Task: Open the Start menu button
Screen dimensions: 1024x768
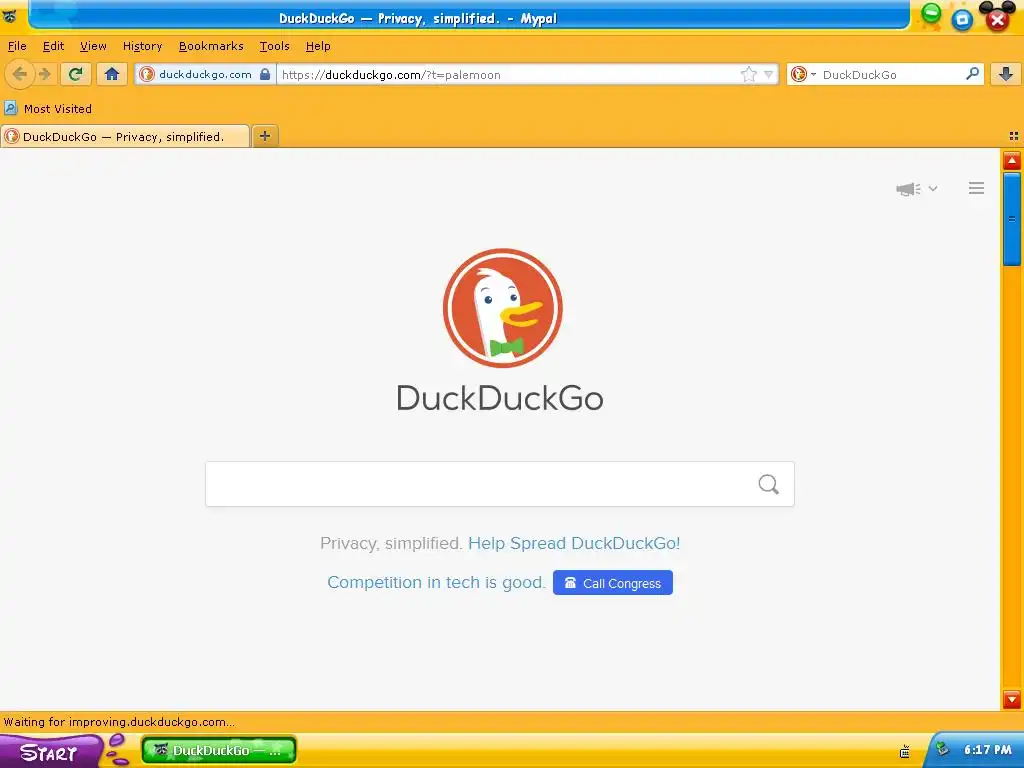Action: click(x=51, y=751)
